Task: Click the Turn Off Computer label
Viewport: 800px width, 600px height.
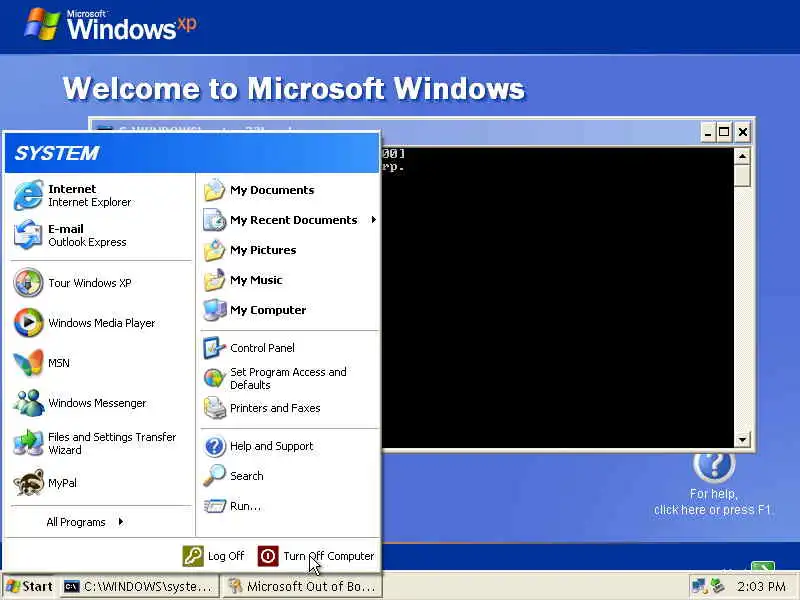Action: pos(329,556)
